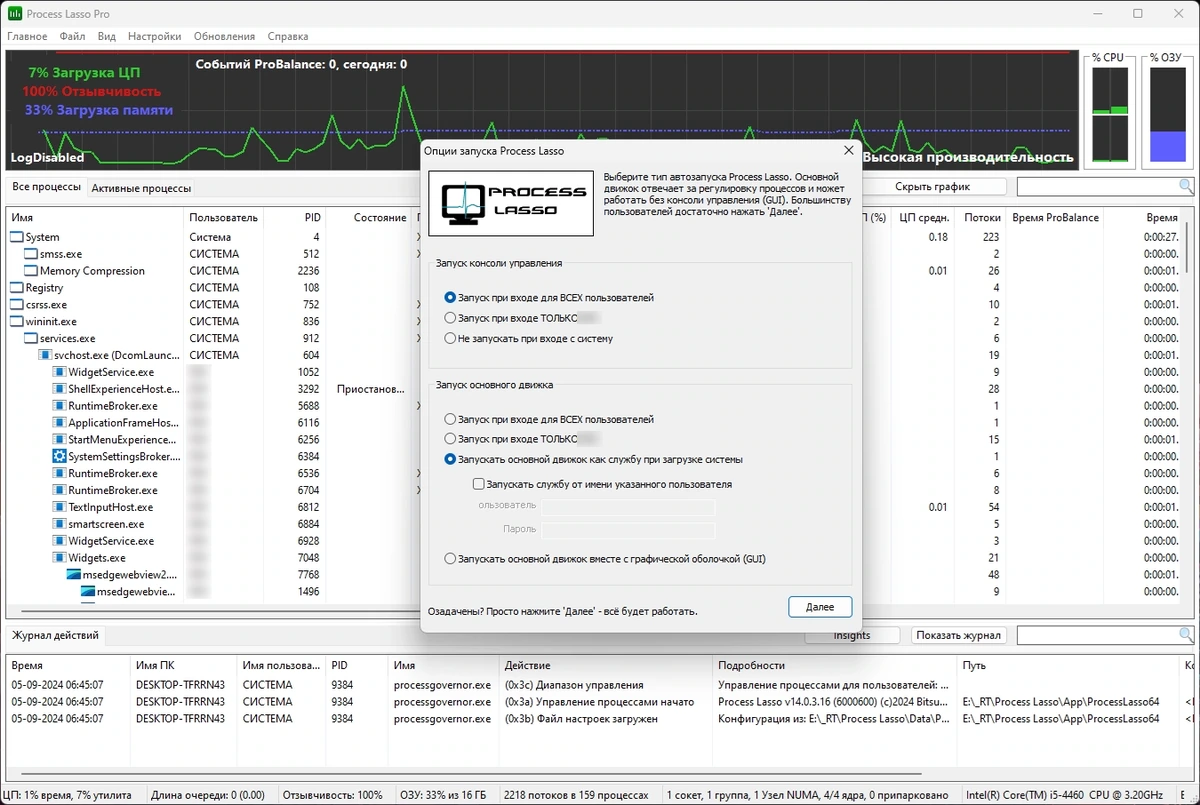Click the TextInputHost.exe process icon
The image size is (1200, 805).
coord(59,507)
